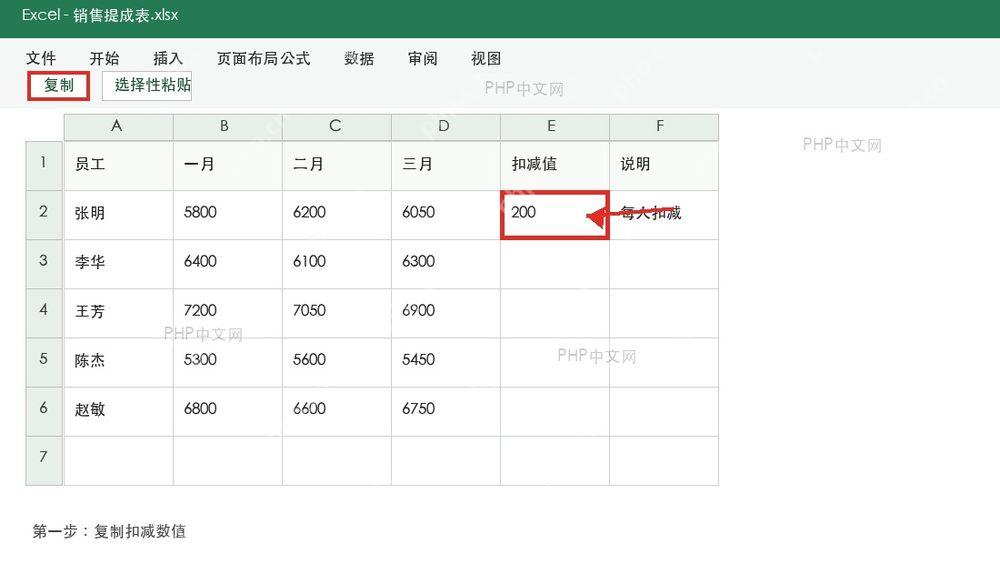Select row 1 header

click(x=44, y=165)
